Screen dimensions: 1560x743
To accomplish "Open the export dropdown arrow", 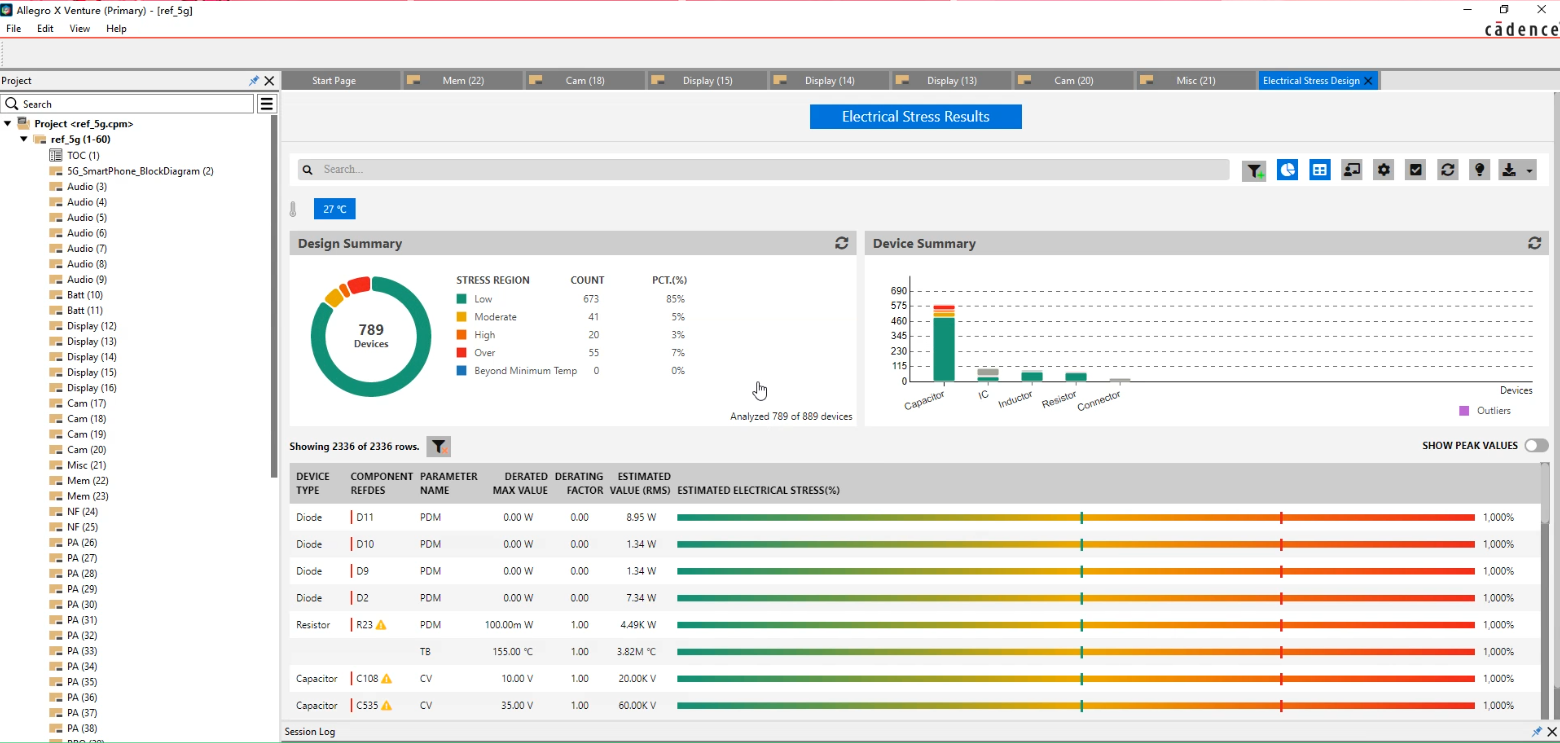I will tap(1530, 171).
